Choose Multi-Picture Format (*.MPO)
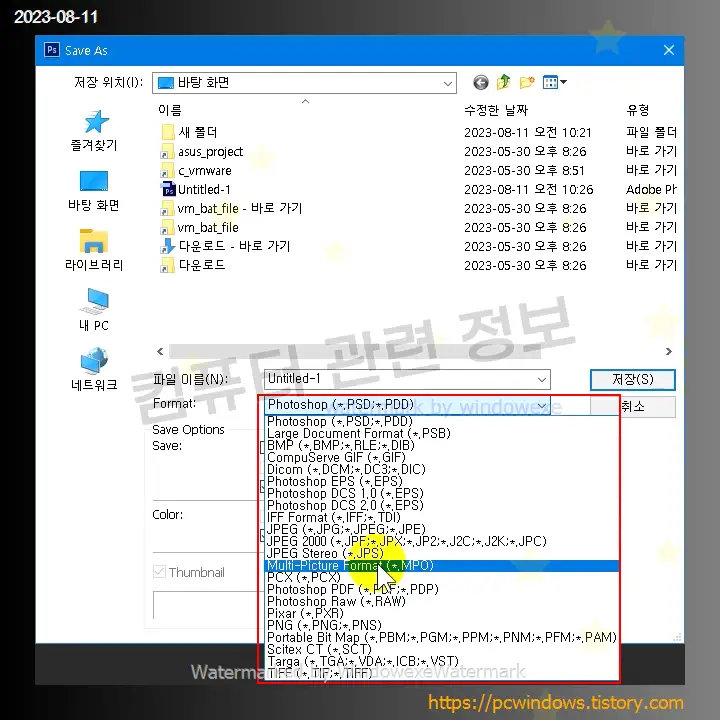 coord(442,565)
